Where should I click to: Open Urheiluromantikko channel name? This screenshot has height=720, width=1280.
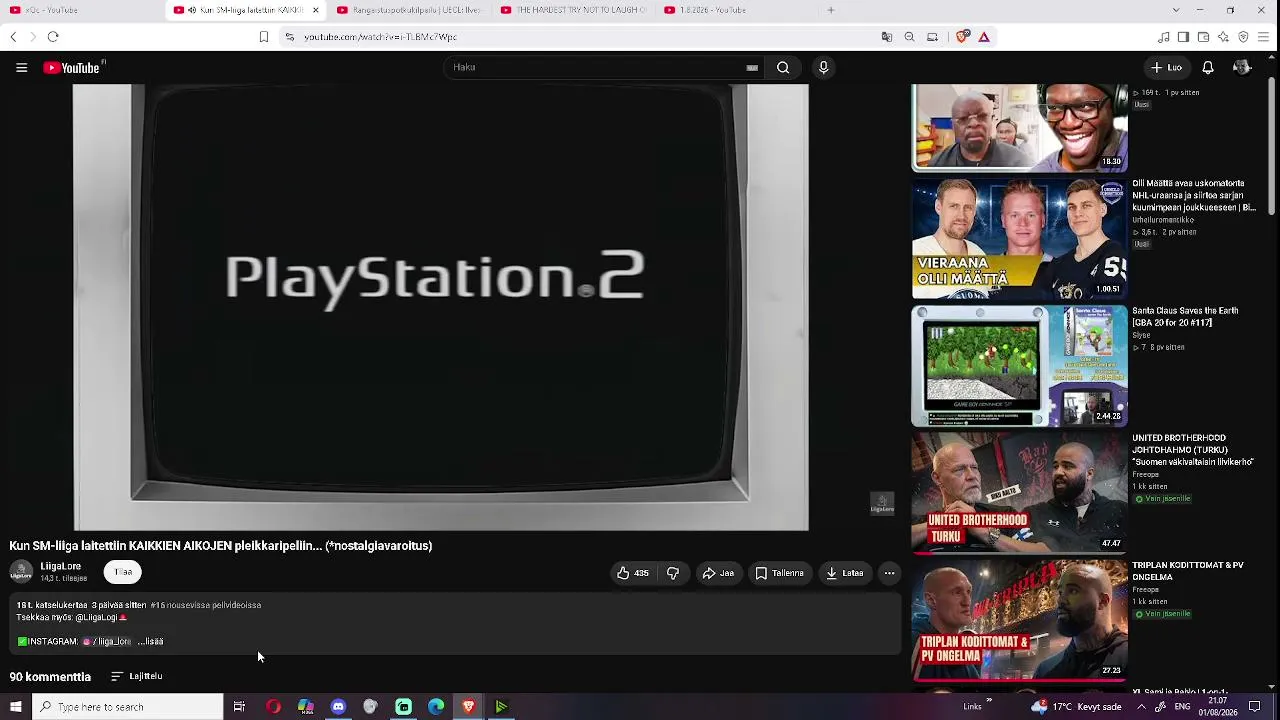[1163, 220]
